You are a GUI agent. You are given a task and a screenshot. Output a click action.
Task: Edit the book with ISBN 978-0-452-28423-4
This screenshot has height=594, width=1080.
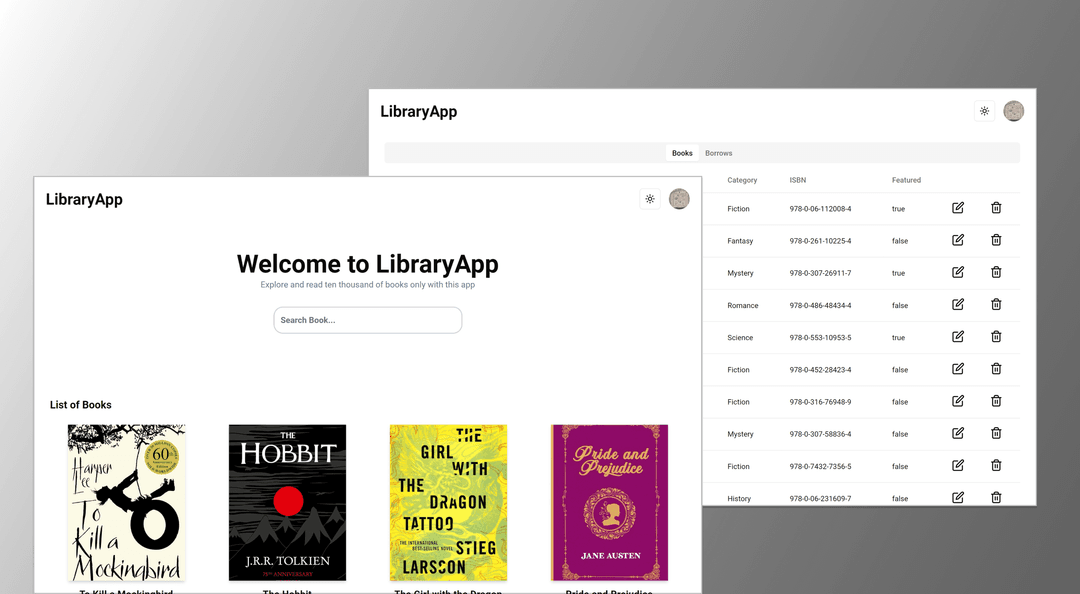pos(957,369)
